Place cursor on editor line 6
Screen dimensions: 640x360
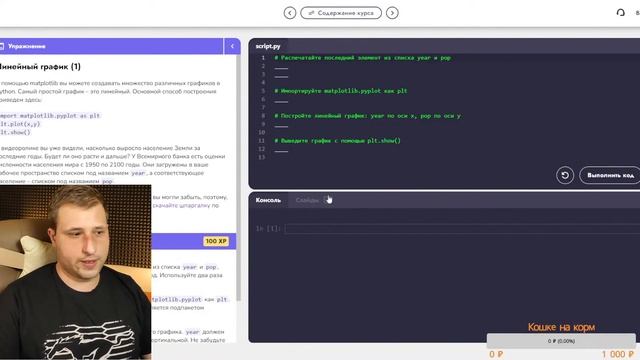(281, 99)
